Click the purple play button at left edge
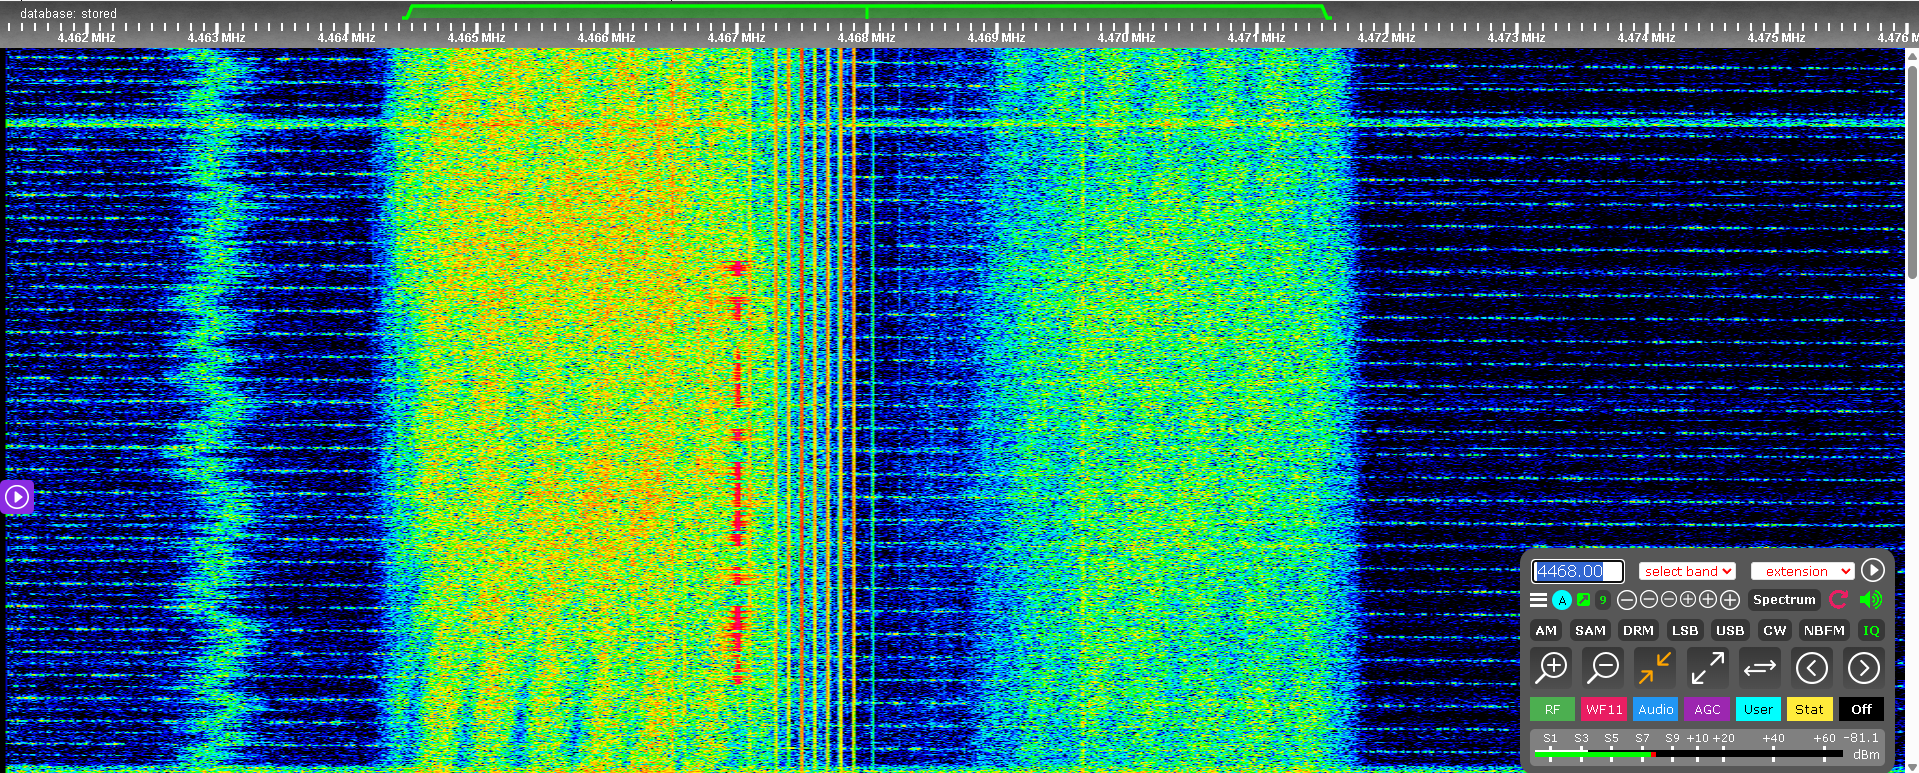 17,496
